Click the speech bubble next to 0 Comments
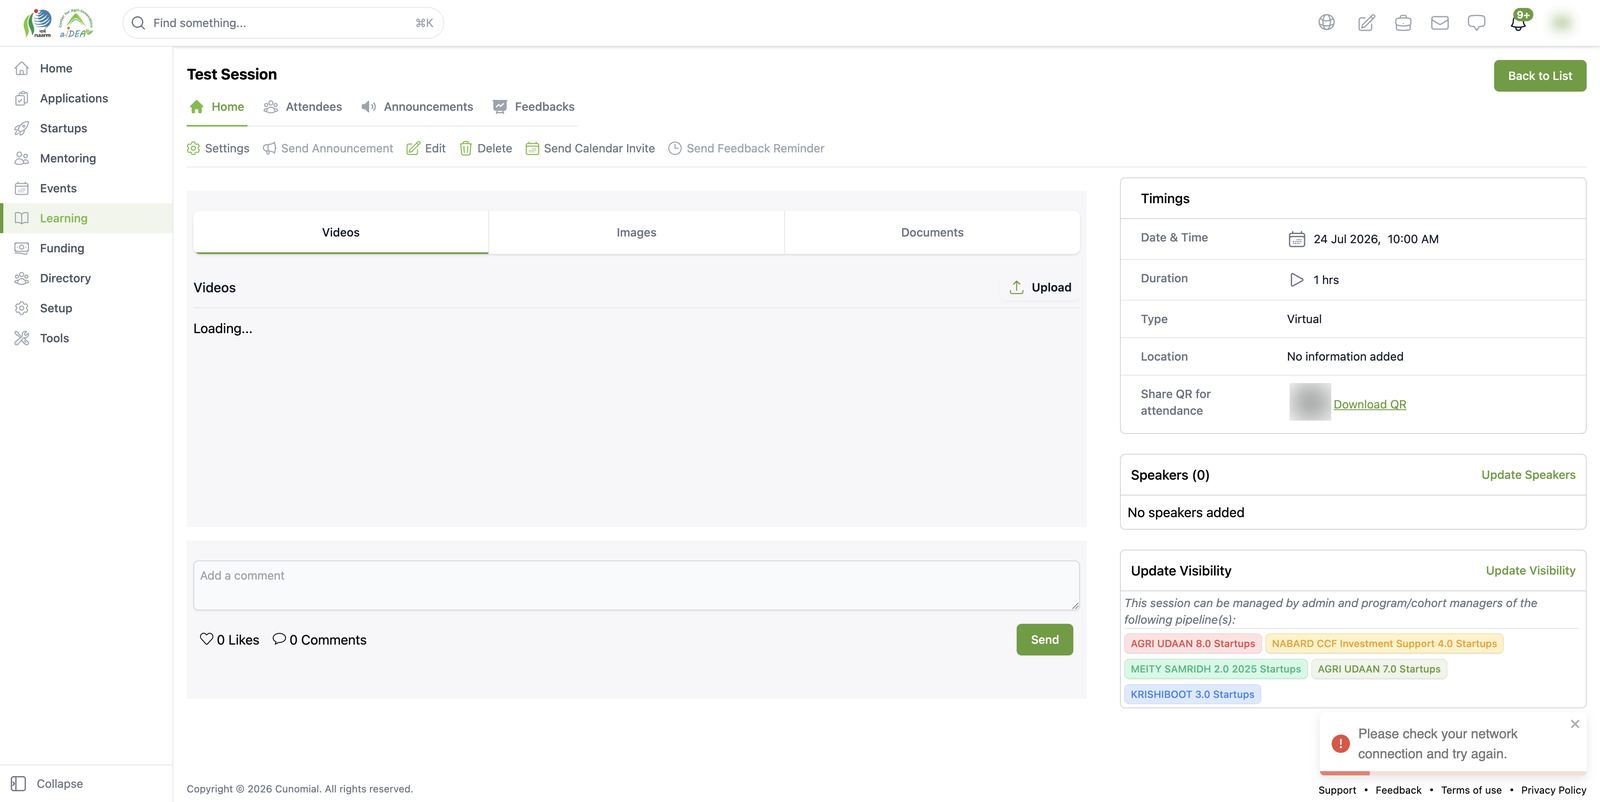 pos(279,639)
